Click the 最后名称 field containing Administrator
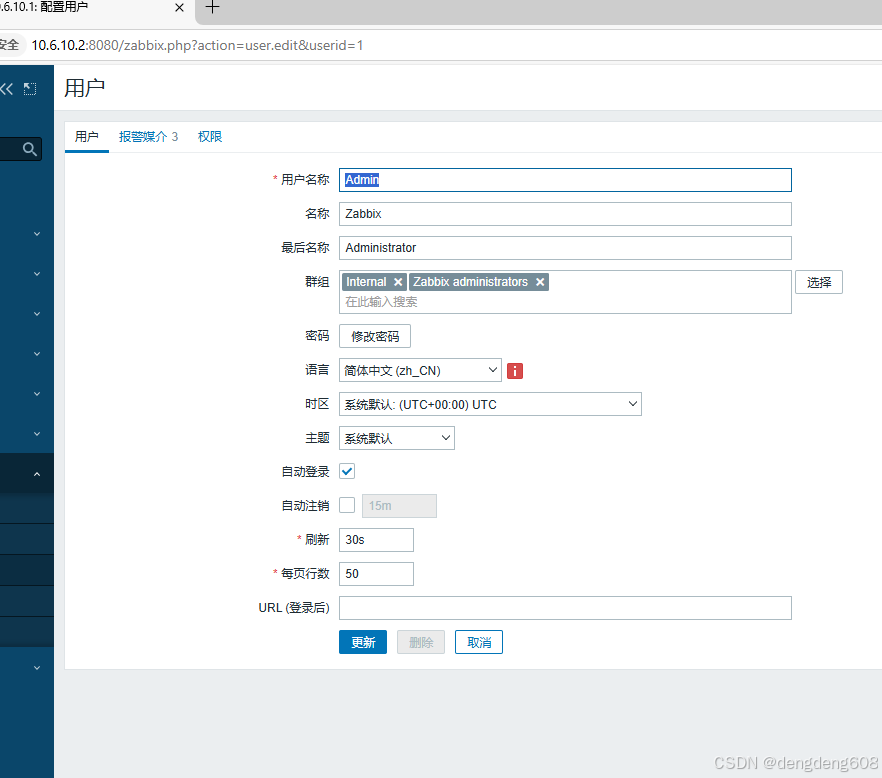Image resolution: width=882 pixels, height=778 pixels. click(x=565, y=248)
